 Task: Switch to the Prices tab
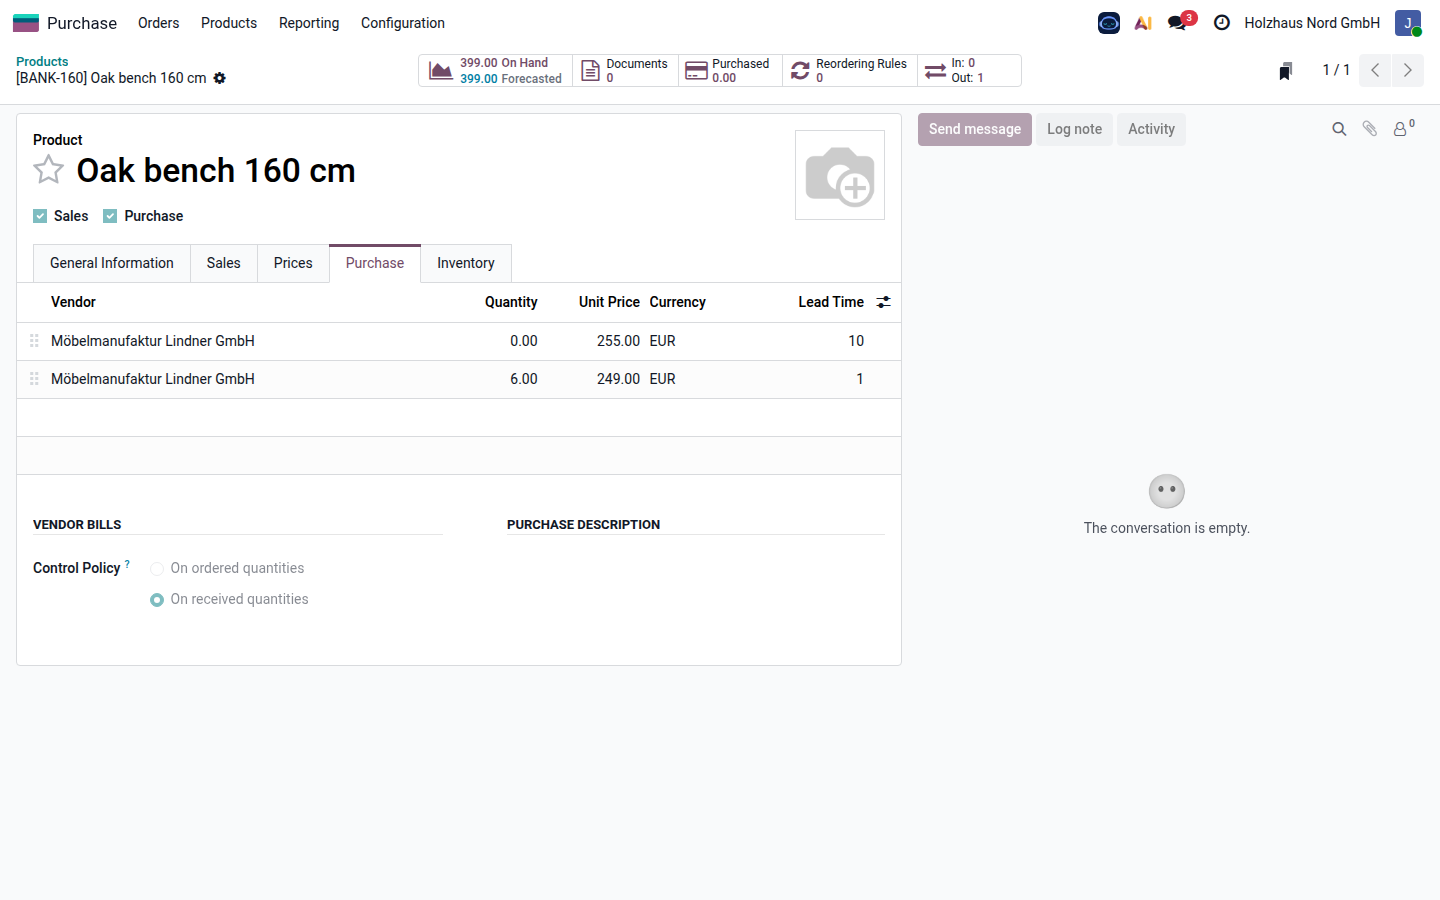pos(293,263)
